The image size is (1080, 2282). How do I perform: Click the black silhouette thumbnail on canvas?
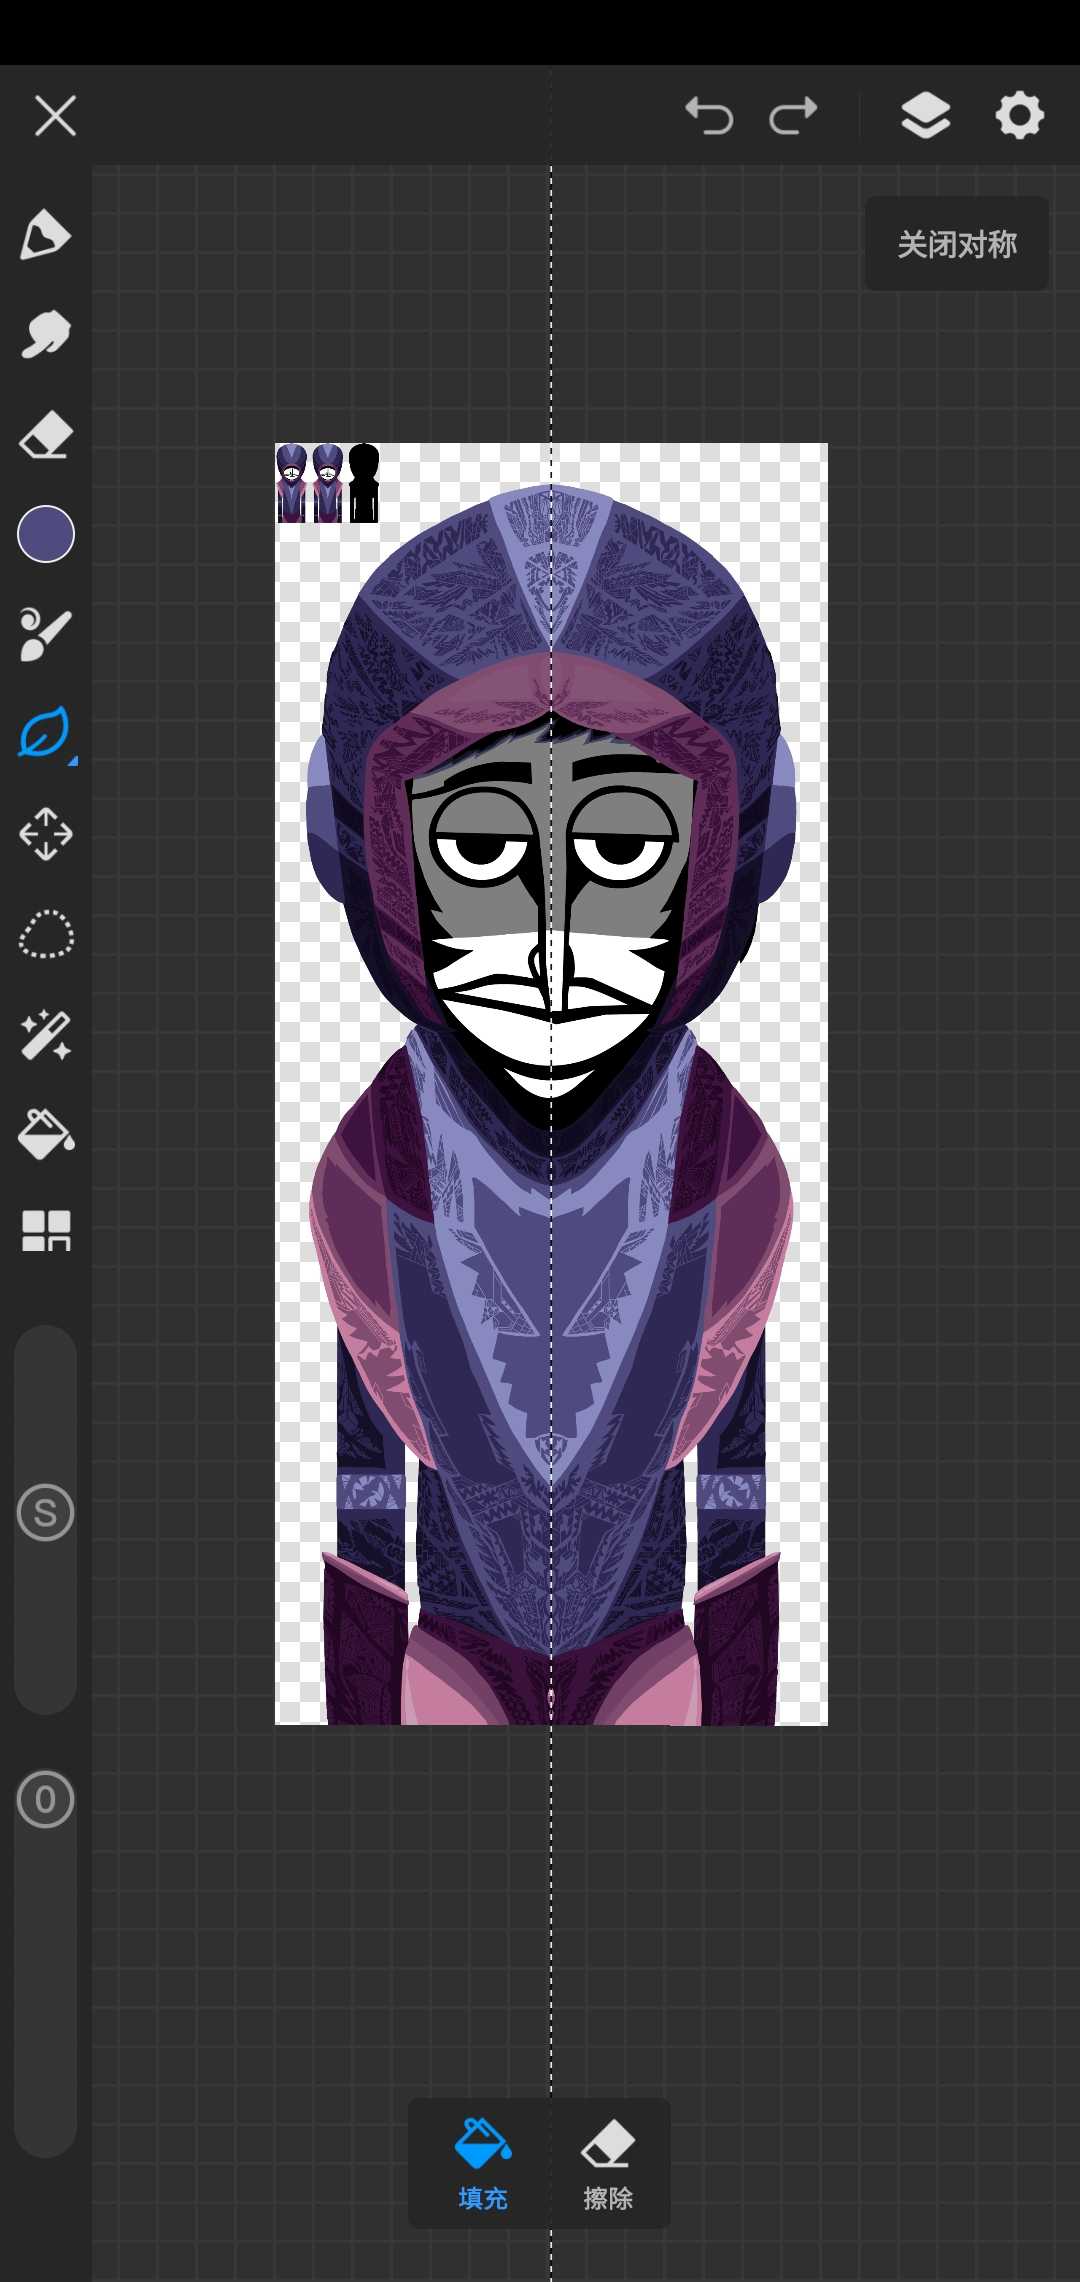coord(364,483)
